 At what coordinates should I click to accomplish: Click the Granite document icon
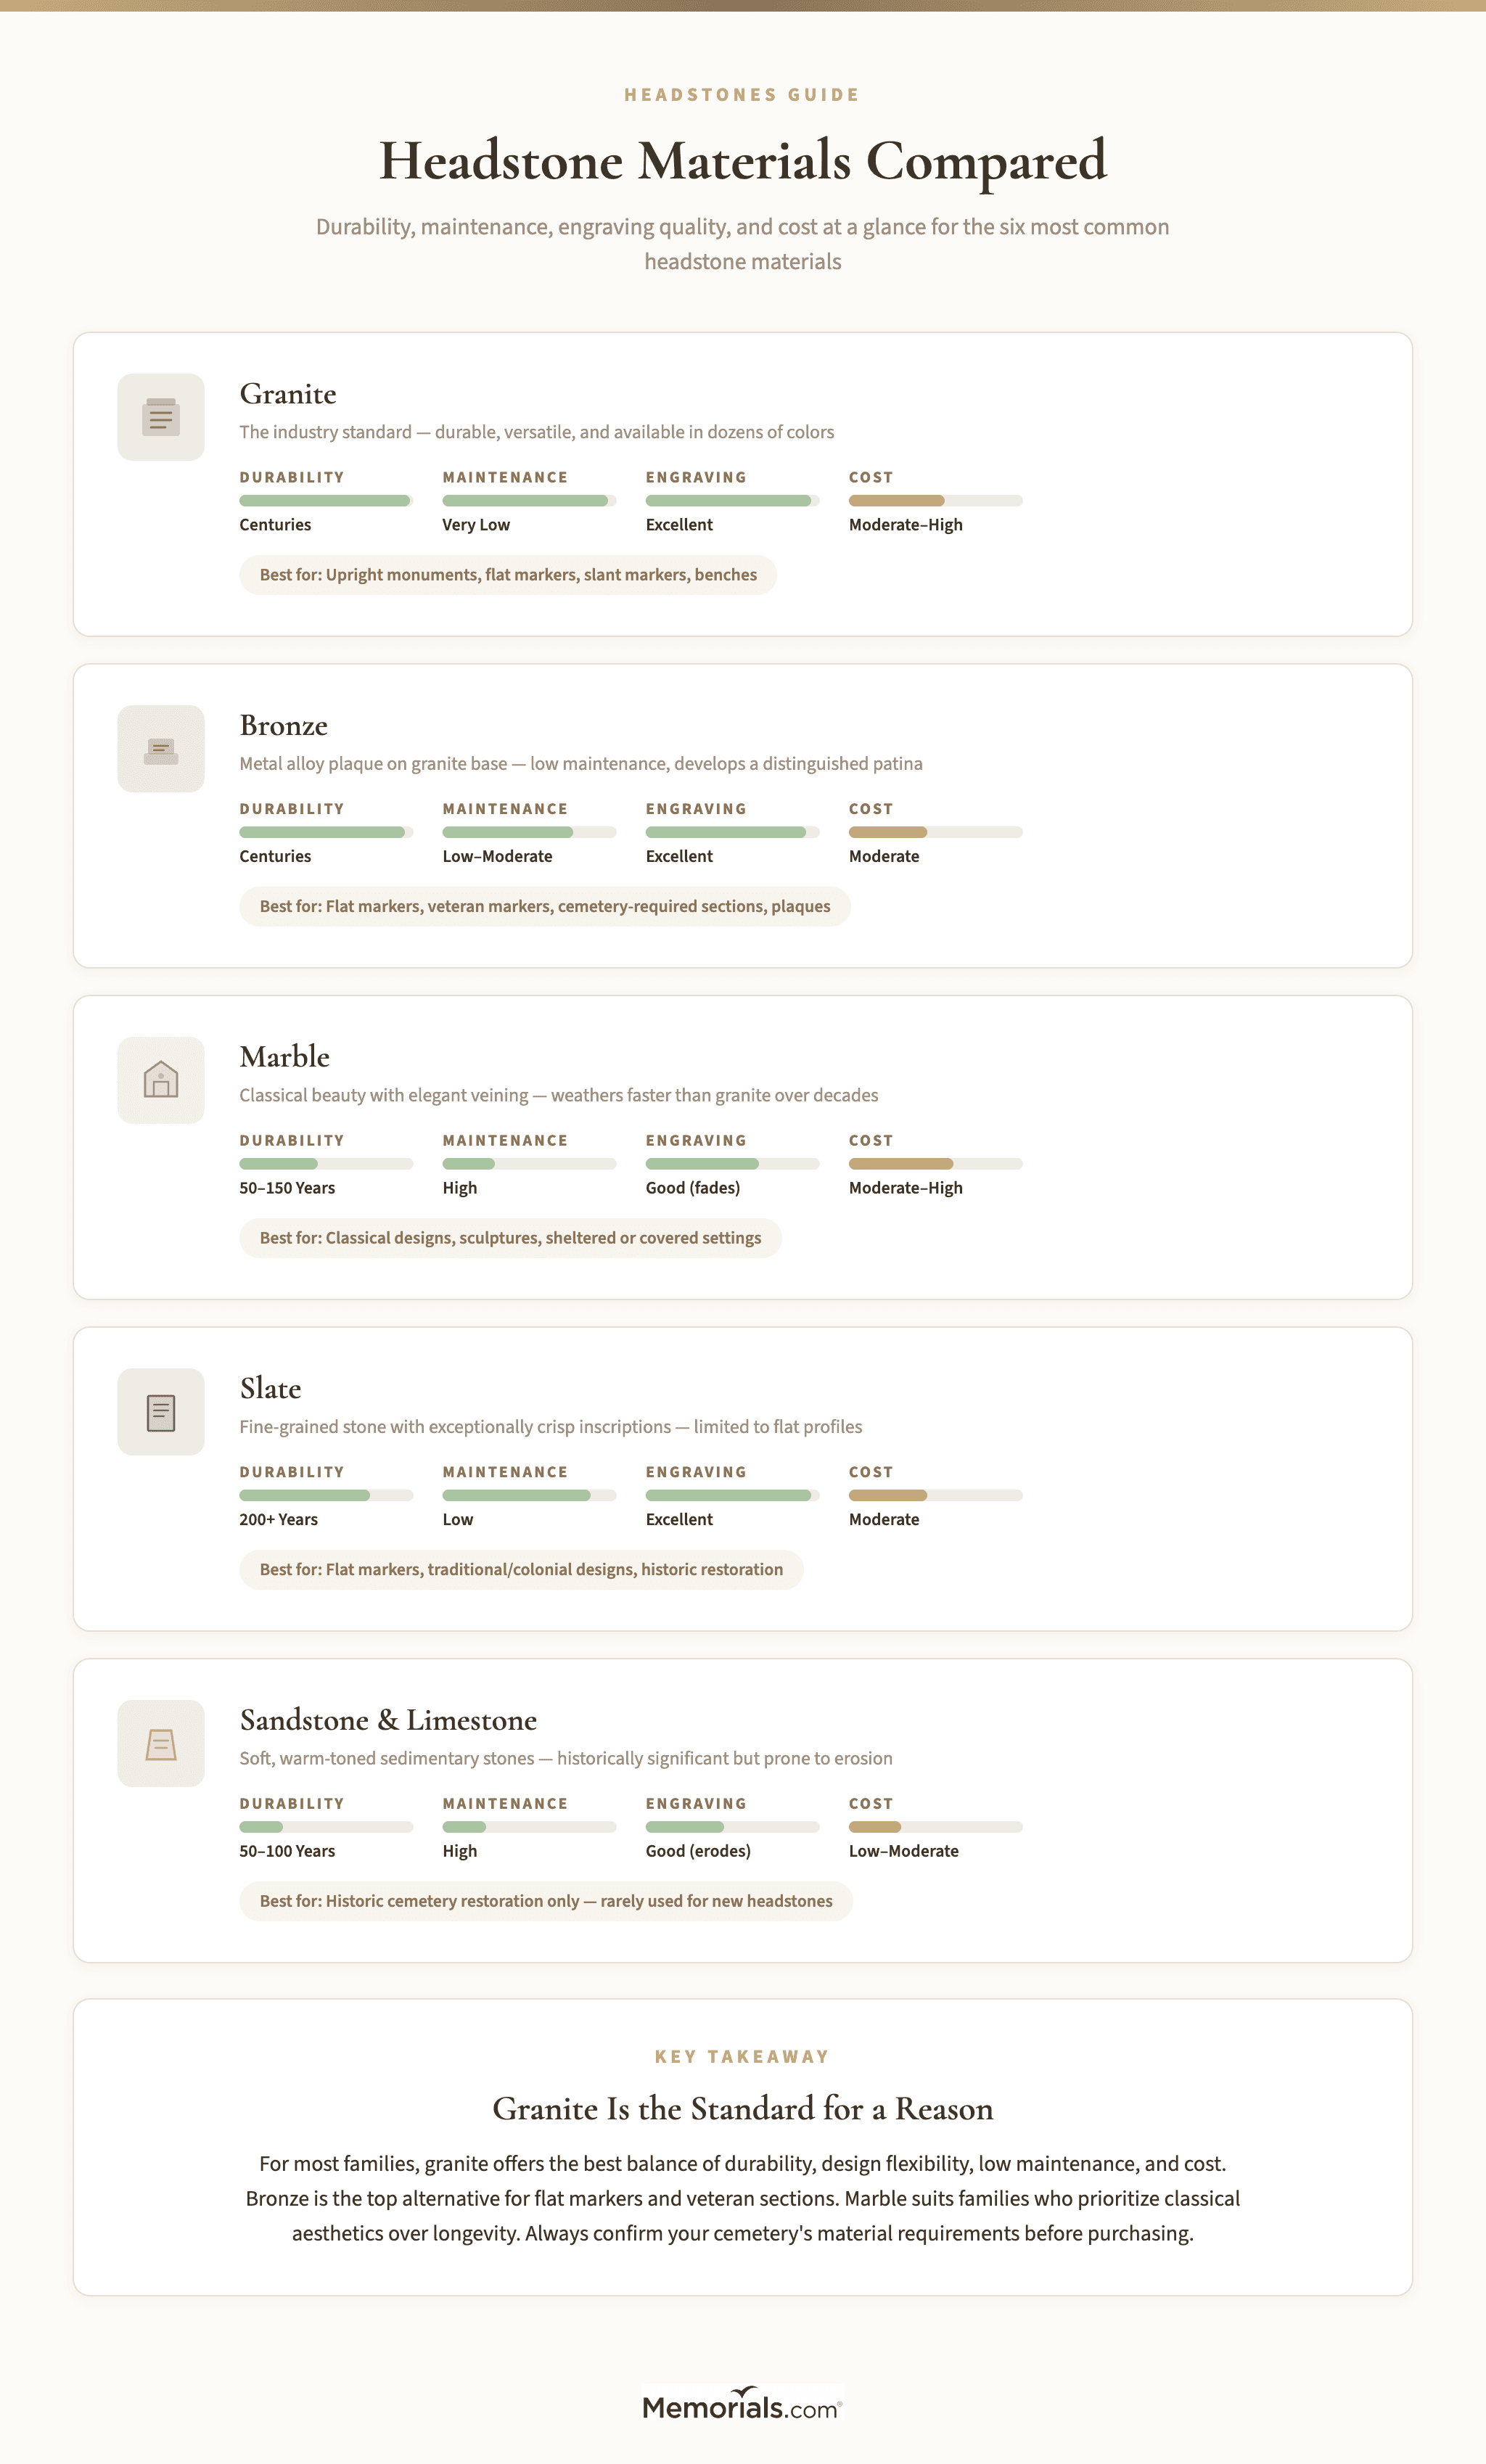[160, 416]
